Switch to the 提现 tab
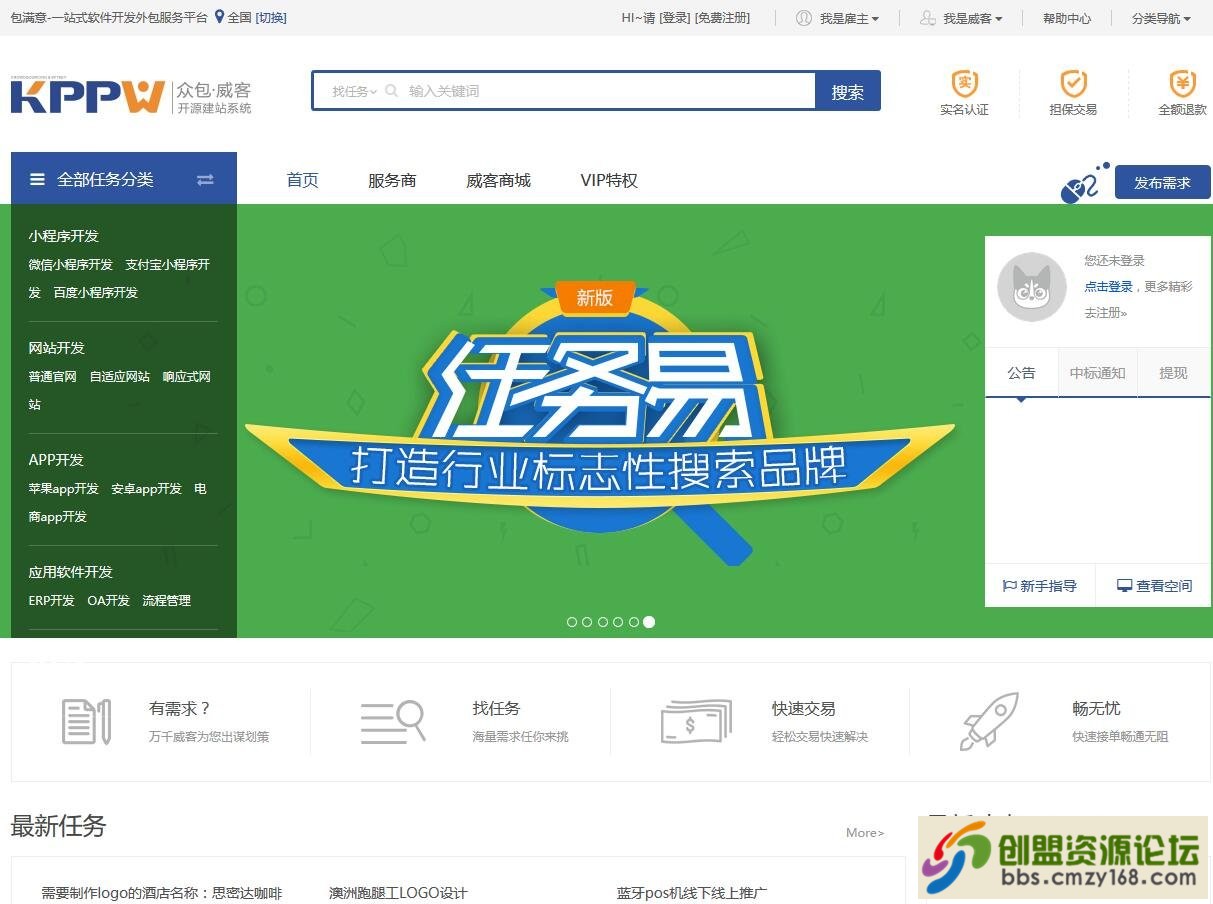This screenshot has width=1213, height=904. 1173,373
